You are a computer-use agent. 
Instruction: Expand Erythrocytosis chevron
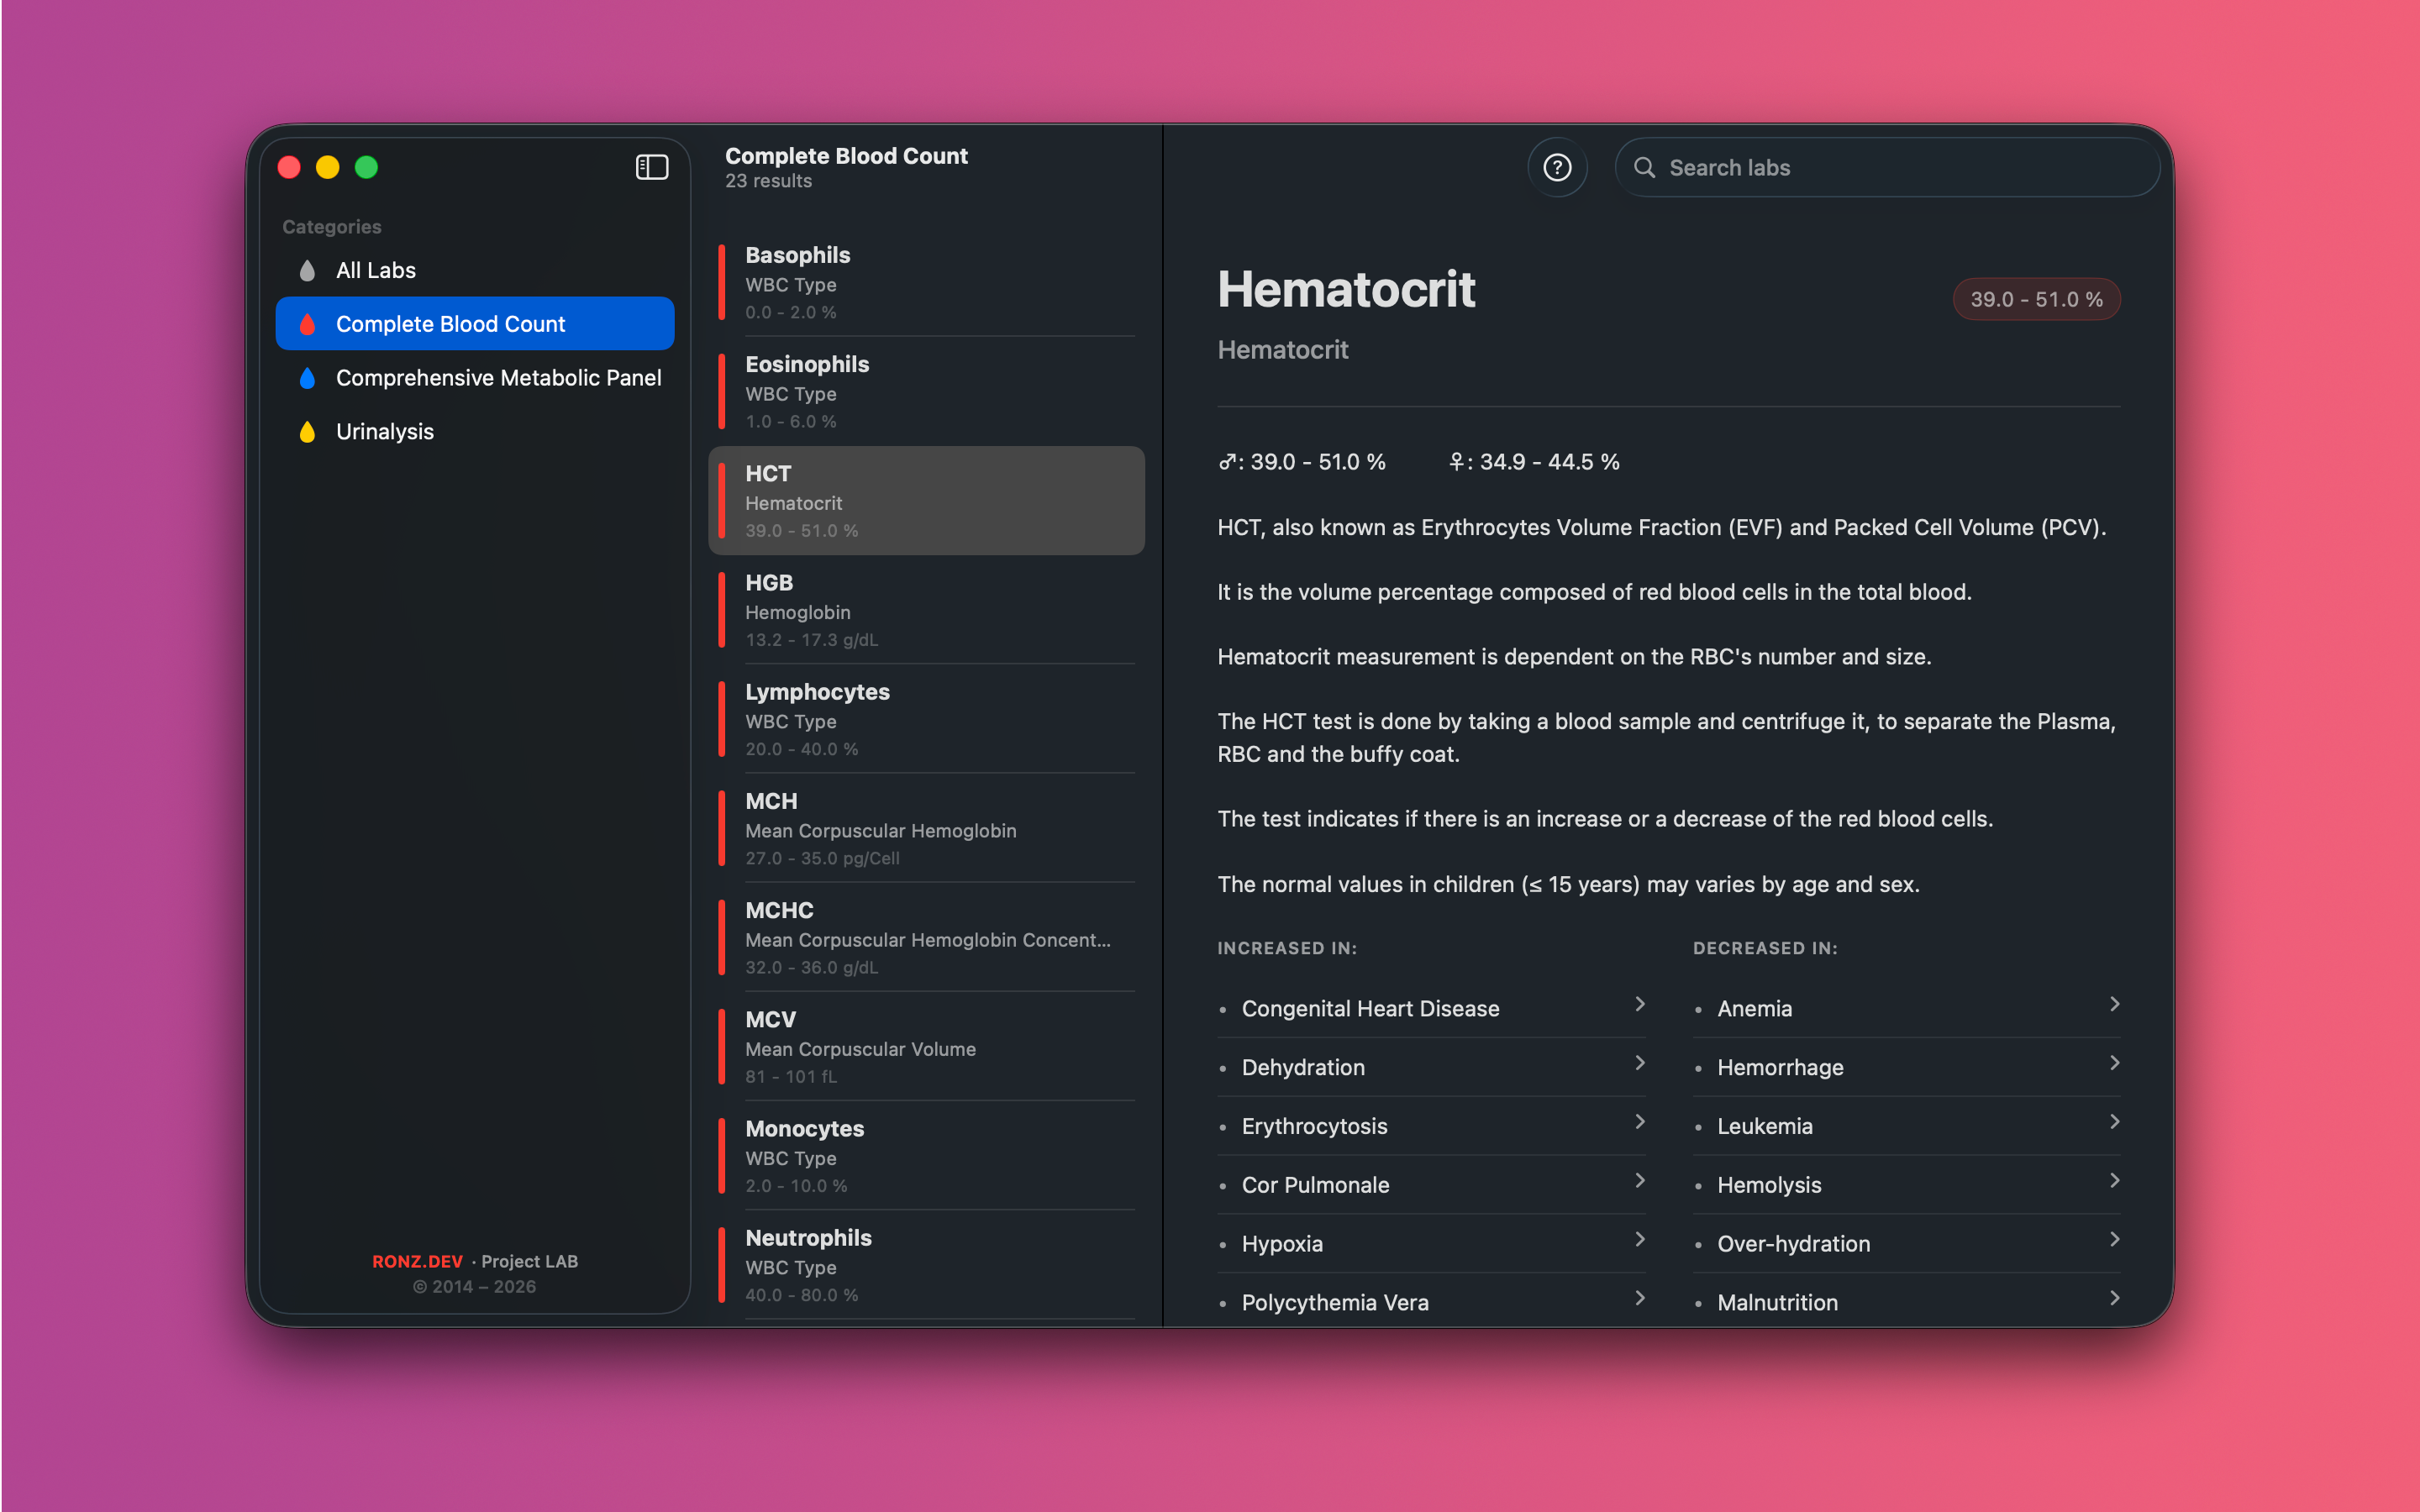[1640, 1122]
